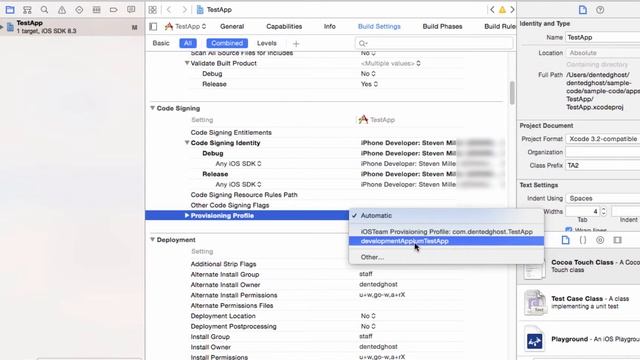The width and height of the screenshot is (640, 360).
Task: Change Release validate value Yes popup
Action: [369, 84]
